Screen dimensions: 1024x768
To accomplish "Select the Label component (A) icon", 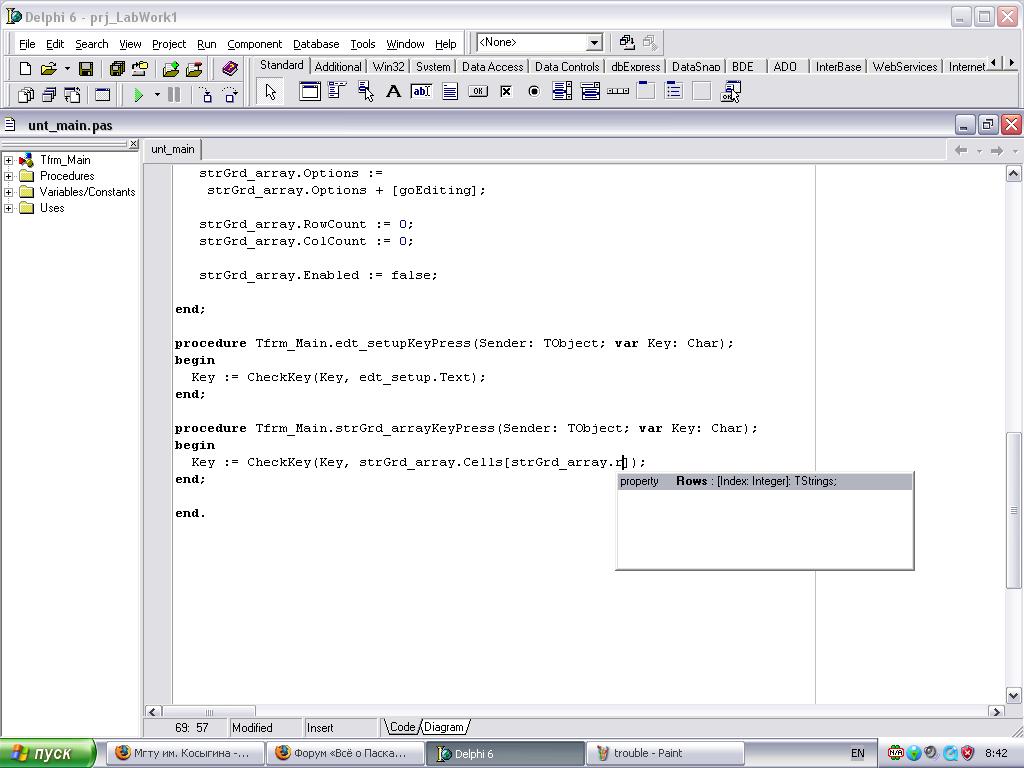I will (393, 92).
